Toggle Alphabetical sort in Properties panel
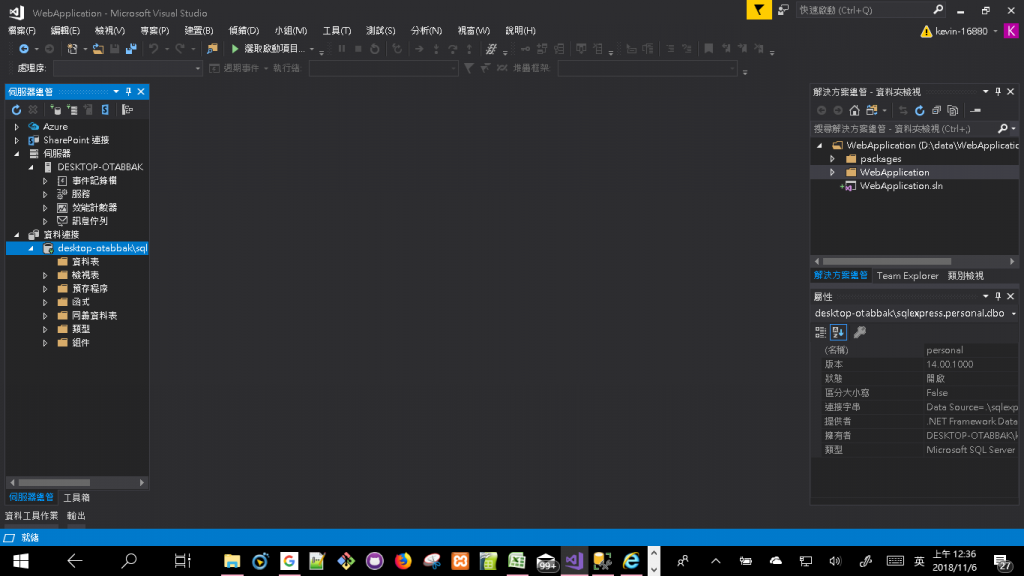The height and width of the screenshot is (576, 1024). 839,332
